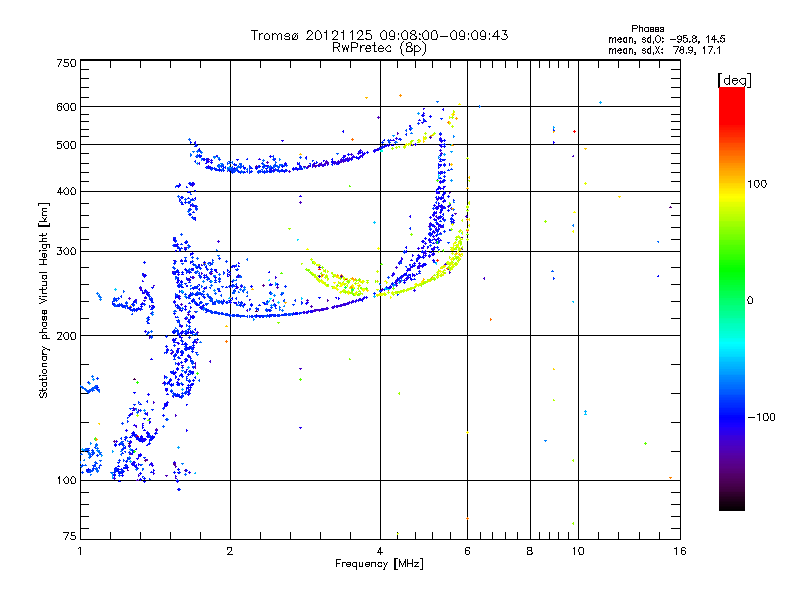Click the colorbar label '-100'
Screen dimensions: 800x600
762,417
